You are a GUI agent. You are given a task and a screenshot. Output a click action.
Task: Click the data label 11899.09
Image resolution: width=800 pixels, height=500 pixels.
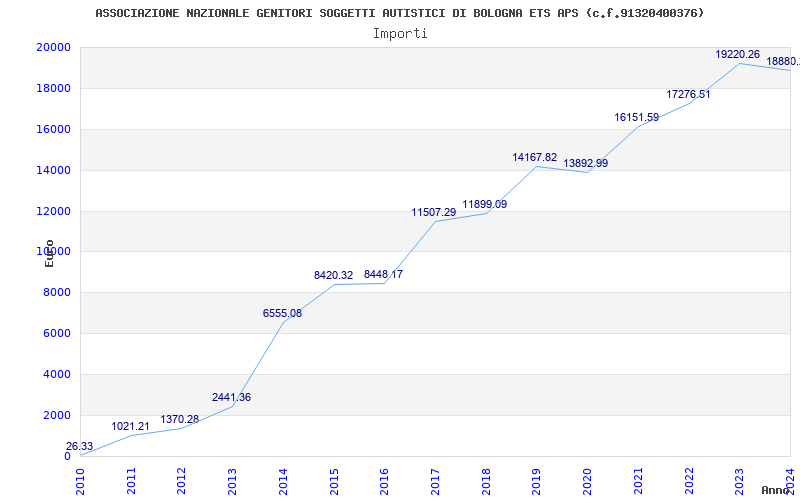[x=485, y=205]
